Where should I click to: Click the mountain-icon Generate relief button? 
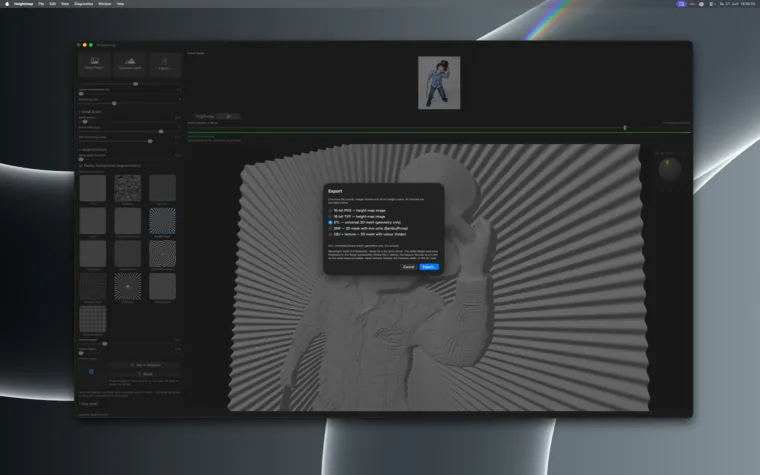[x=130, y=64]
